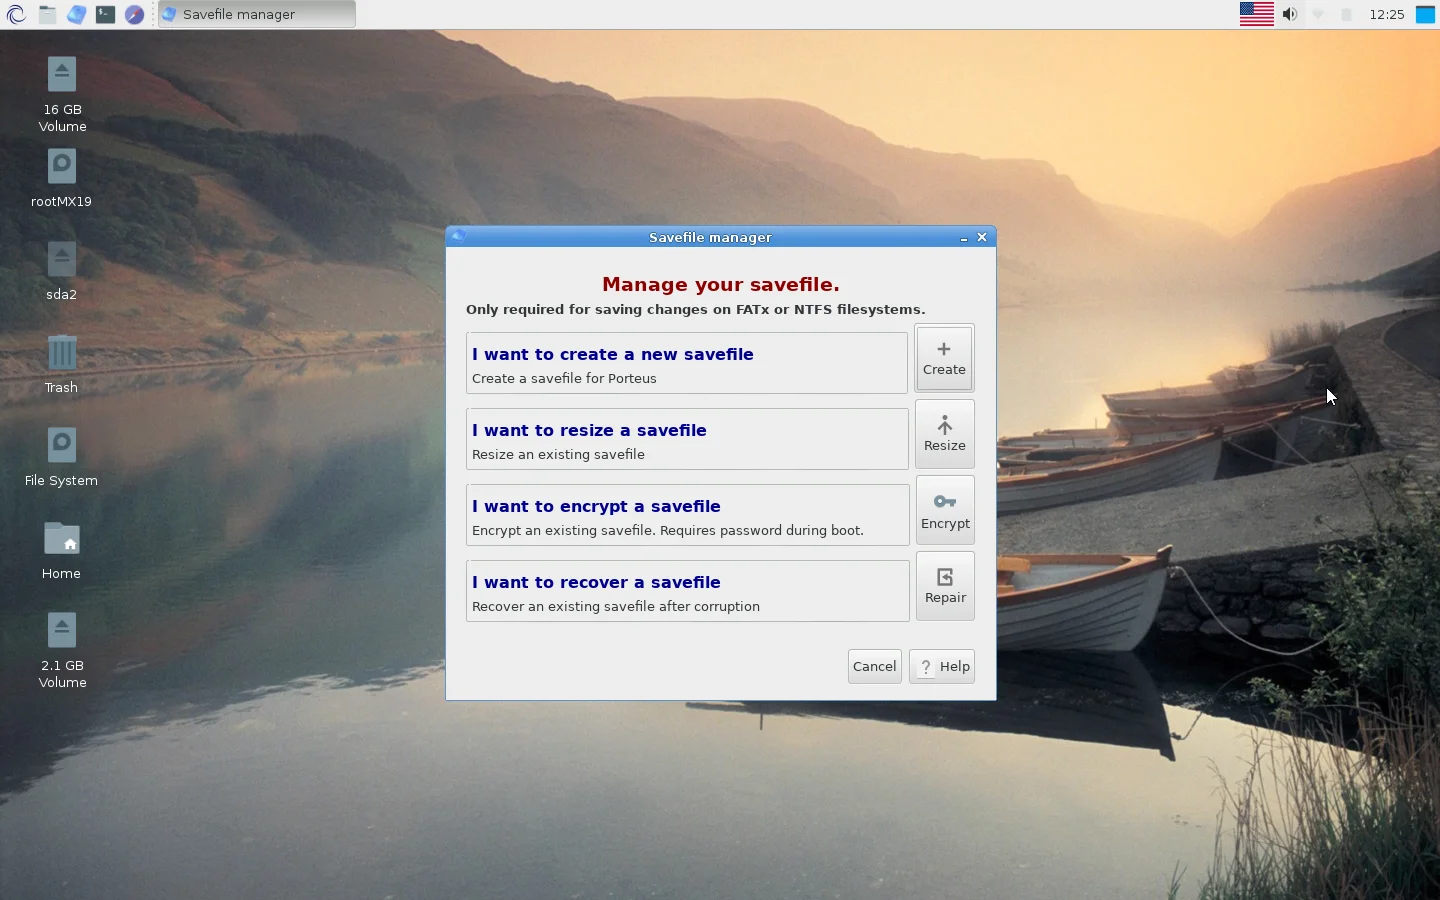Screen dimensions: 1440x900
Task: Click the "Manage your savefile." heading
Action: (x=721, y=284)
